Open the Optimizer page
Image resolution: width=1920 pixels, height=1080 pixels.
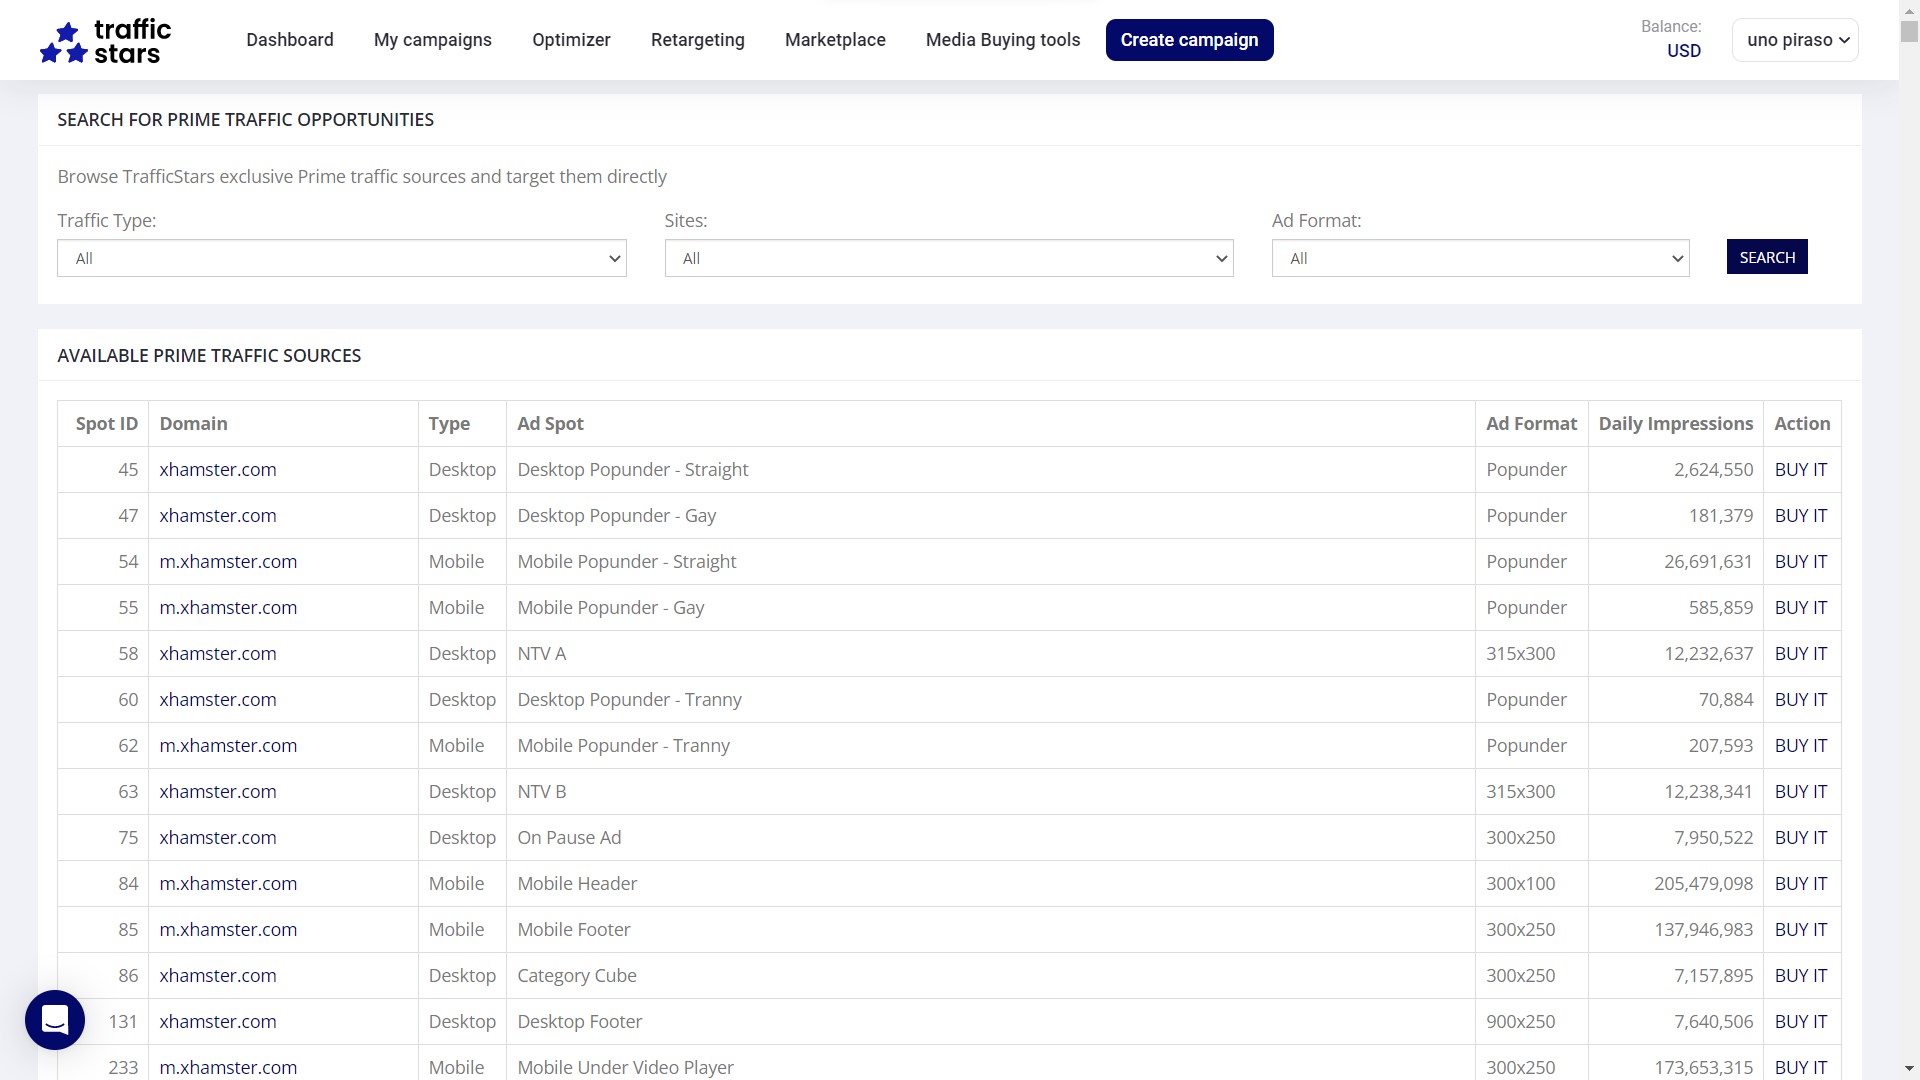pyautogui.click(x=571, y=40)
